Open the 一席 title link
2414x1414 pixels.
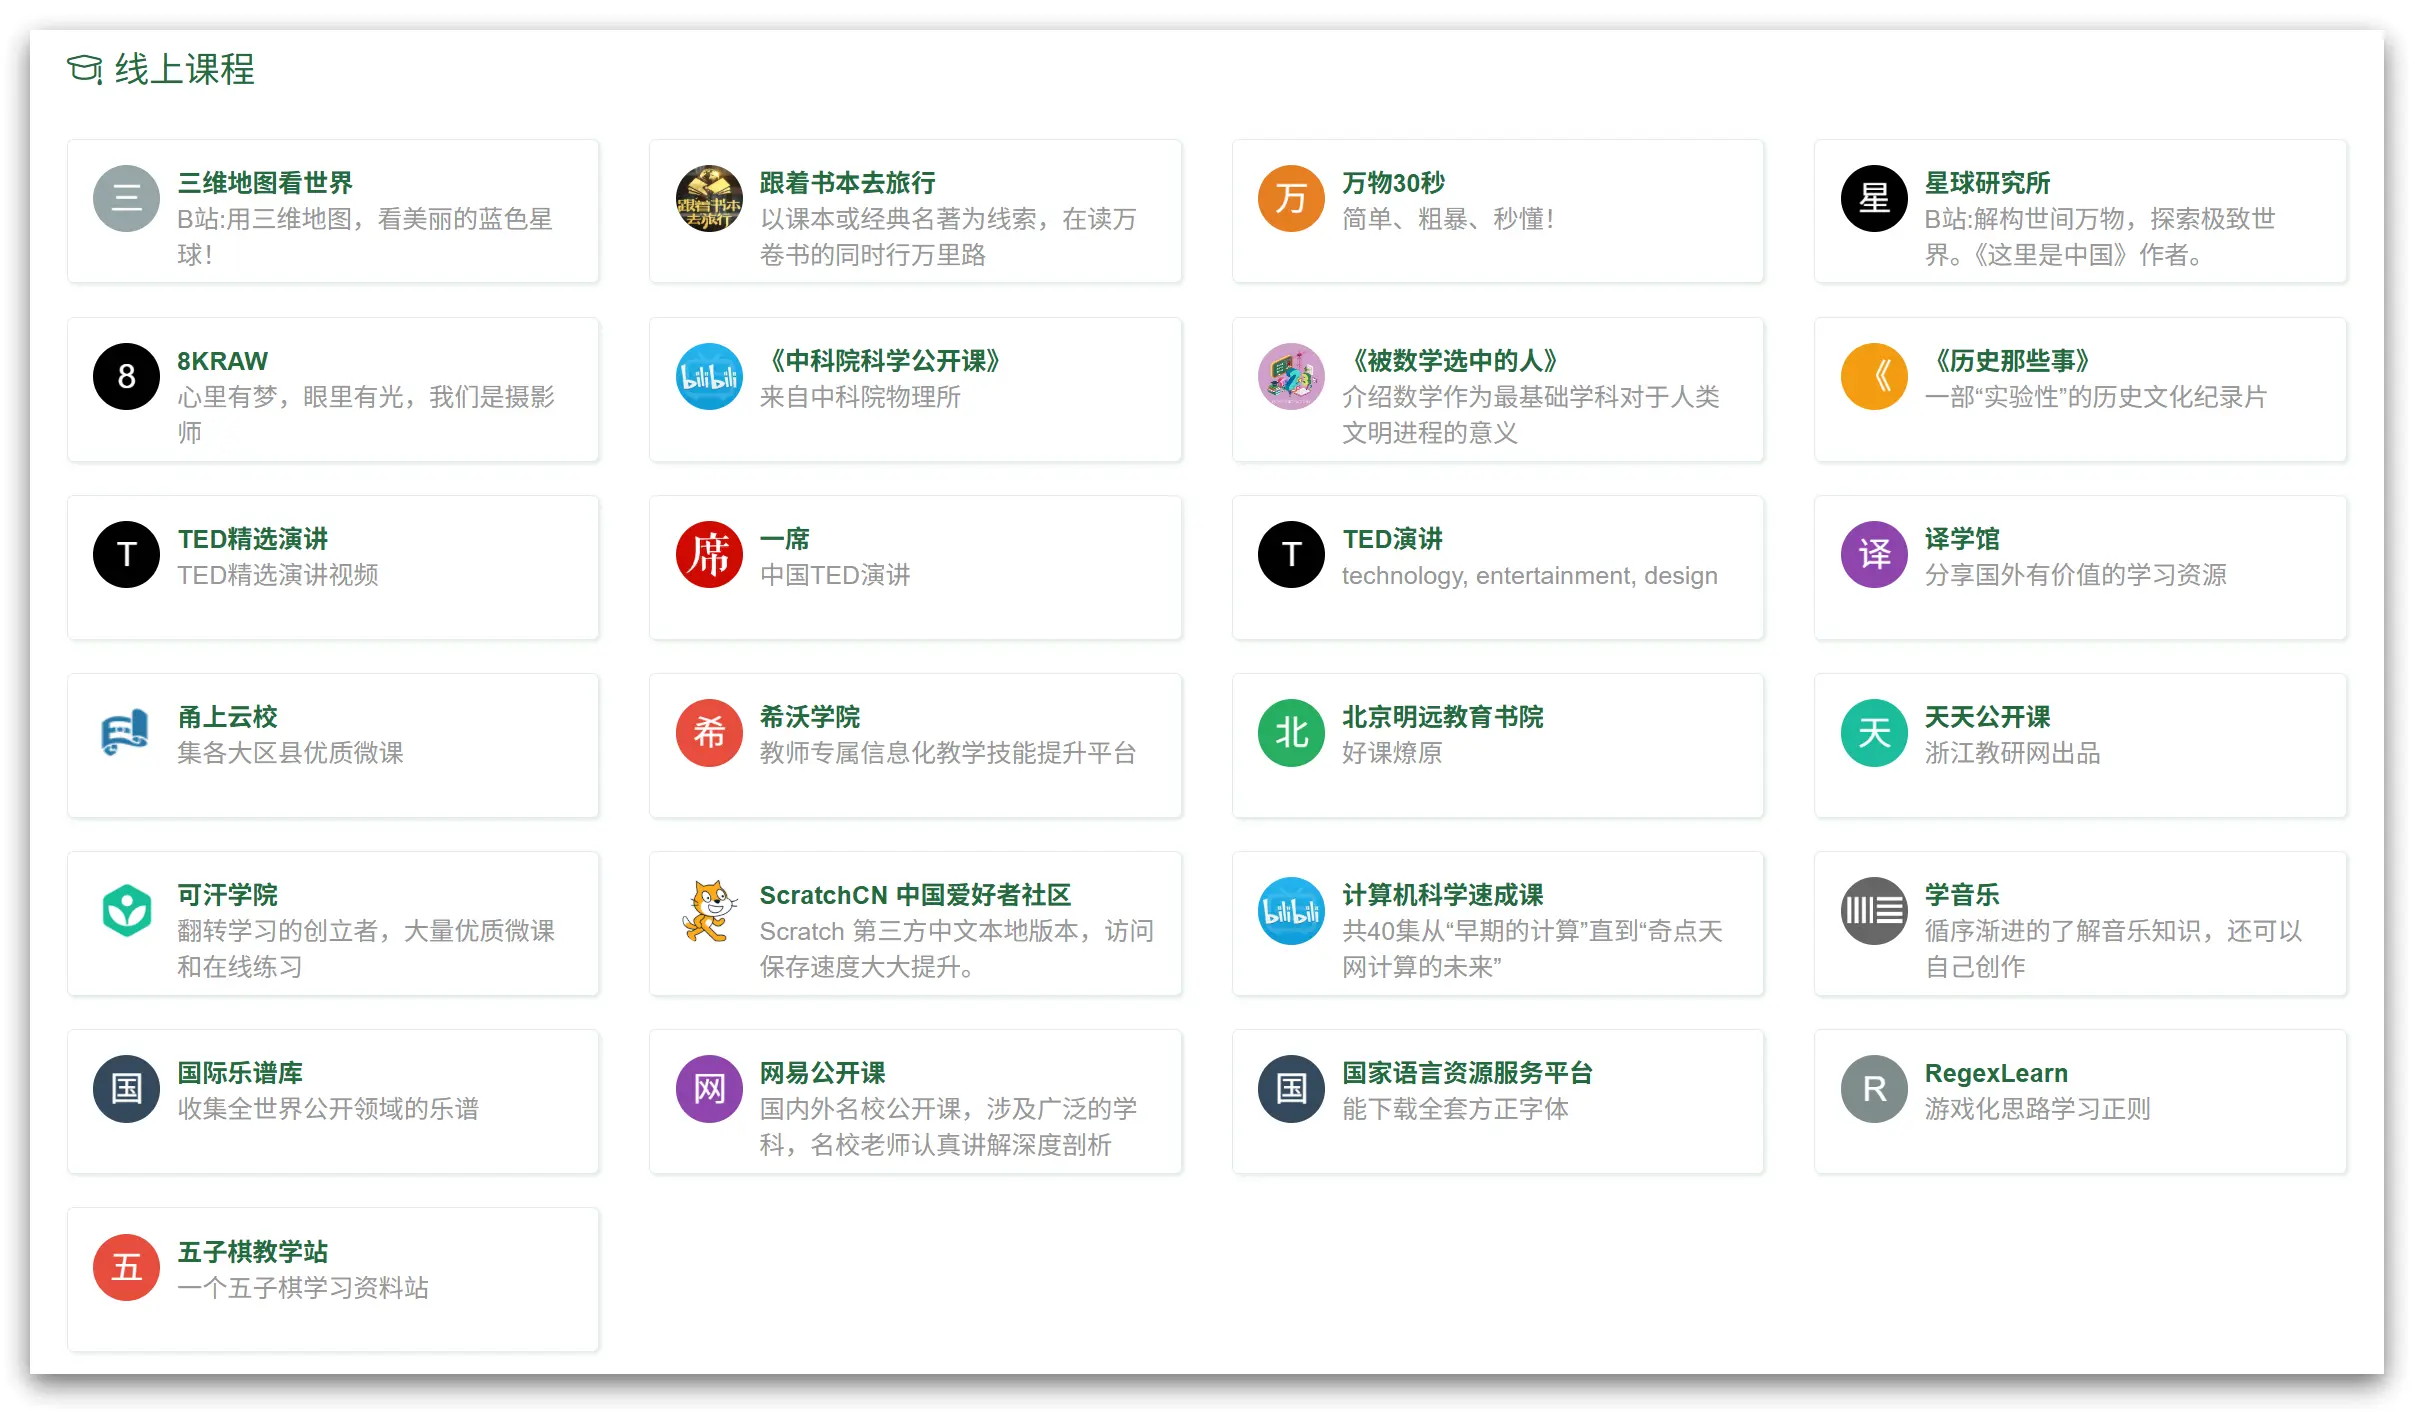(784, 539)
